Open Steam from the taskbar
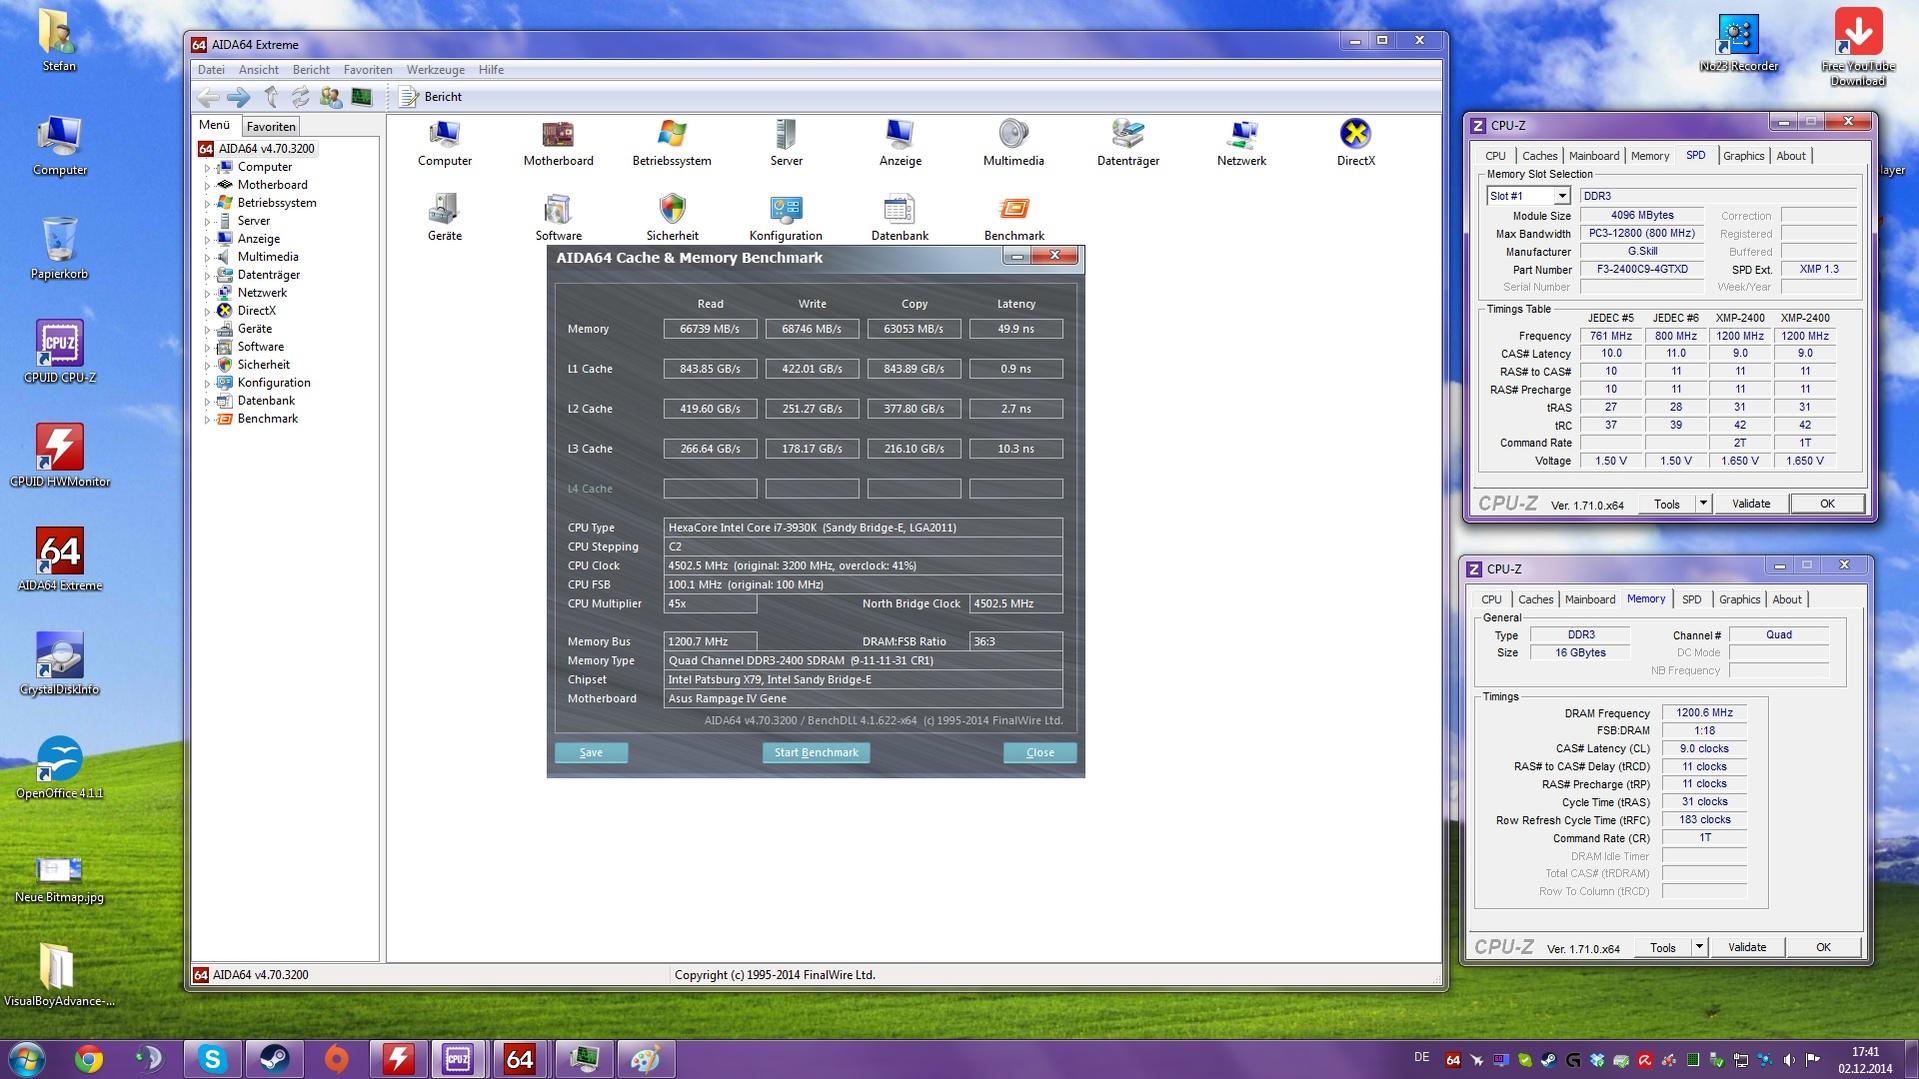Image resolution: width=1919 pixels, height=1079 pixels. click(x=274, y=1059)
